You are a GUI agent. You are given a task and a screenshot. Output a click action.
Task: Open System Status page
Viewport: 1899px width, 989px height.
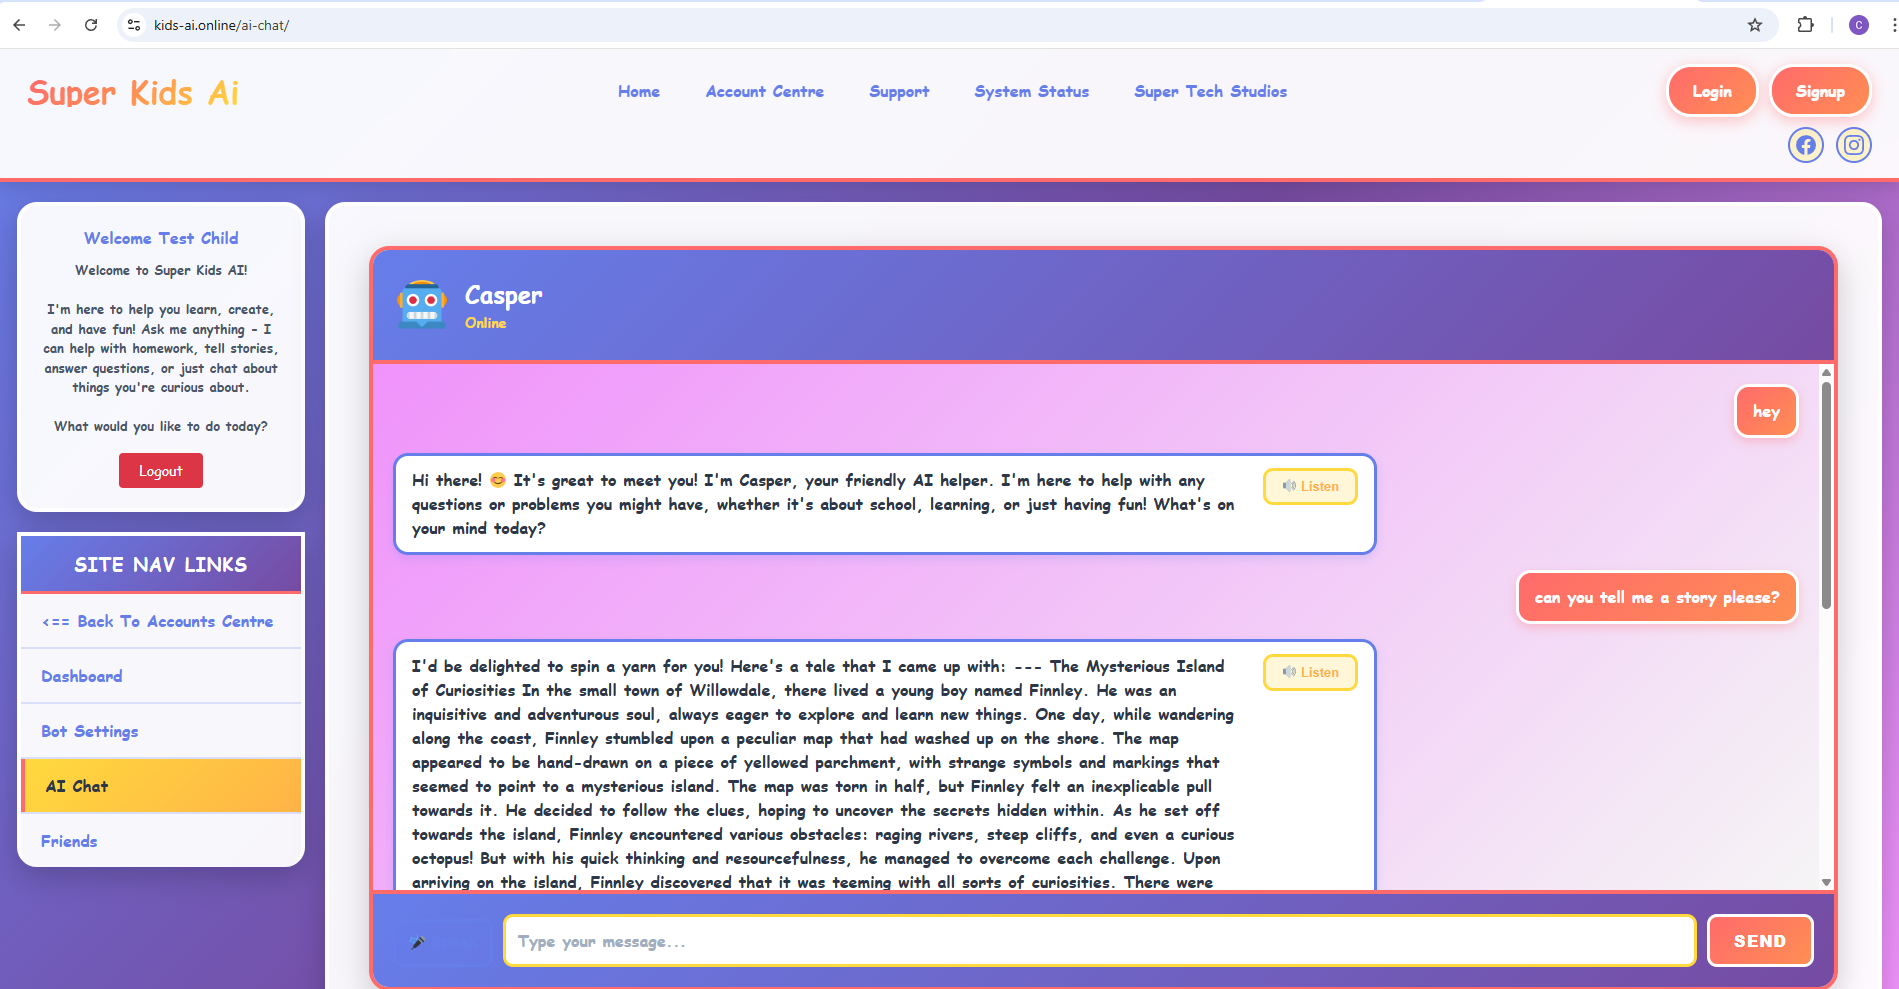pos(1032,91)
